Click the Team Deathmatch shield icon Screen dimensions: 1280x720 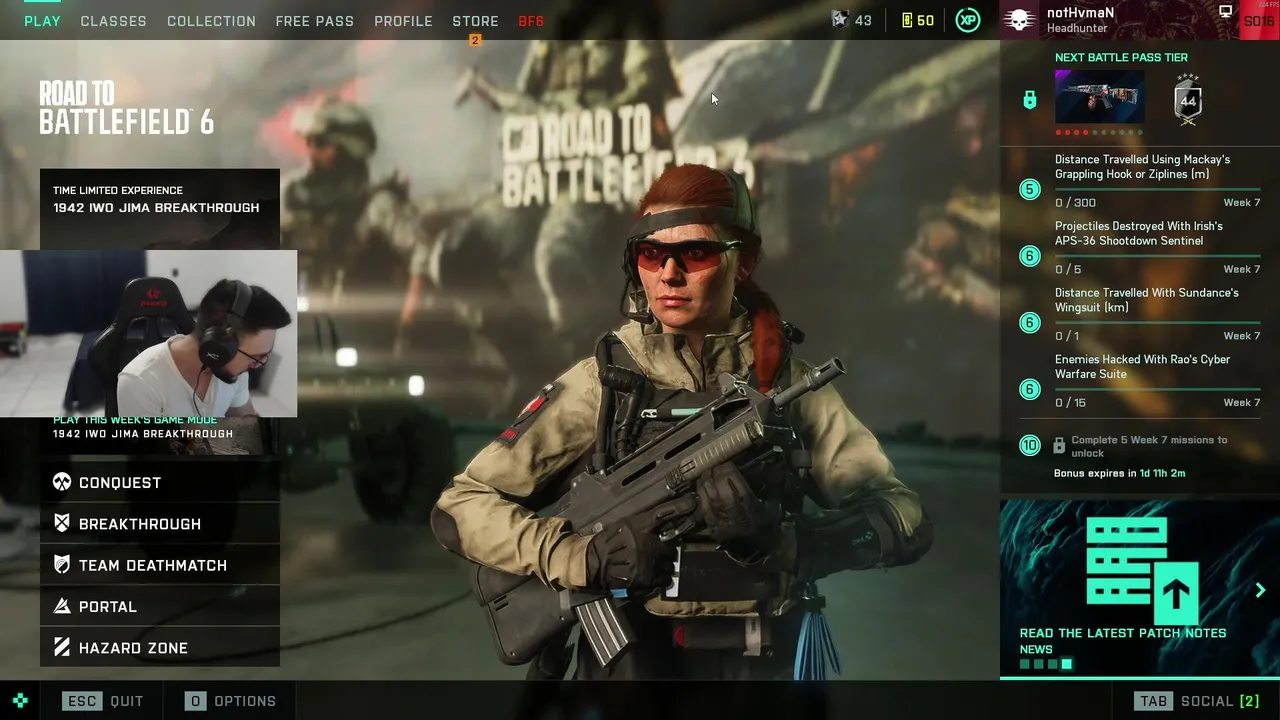(62, 565)
